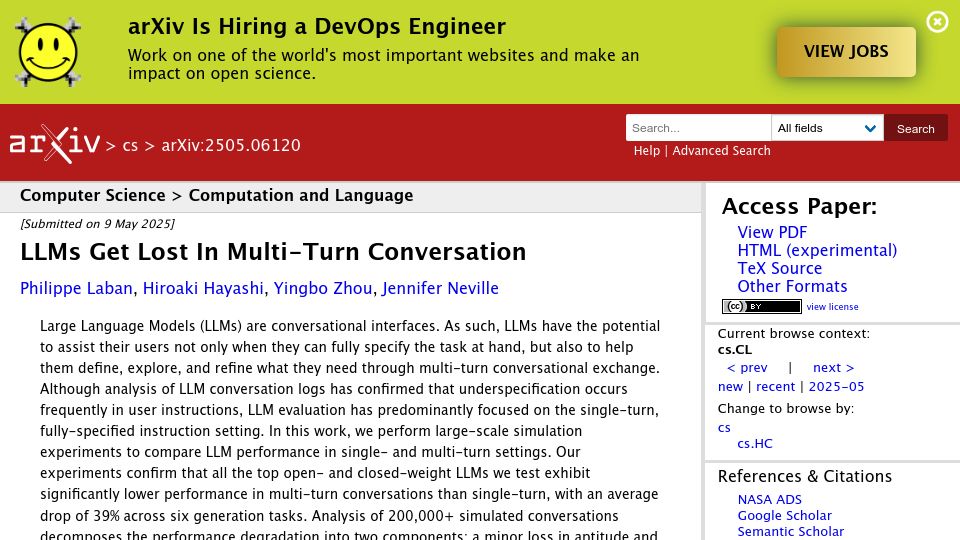Open Other Formats link
Screen dimensions: 960x540
point(792,286)
